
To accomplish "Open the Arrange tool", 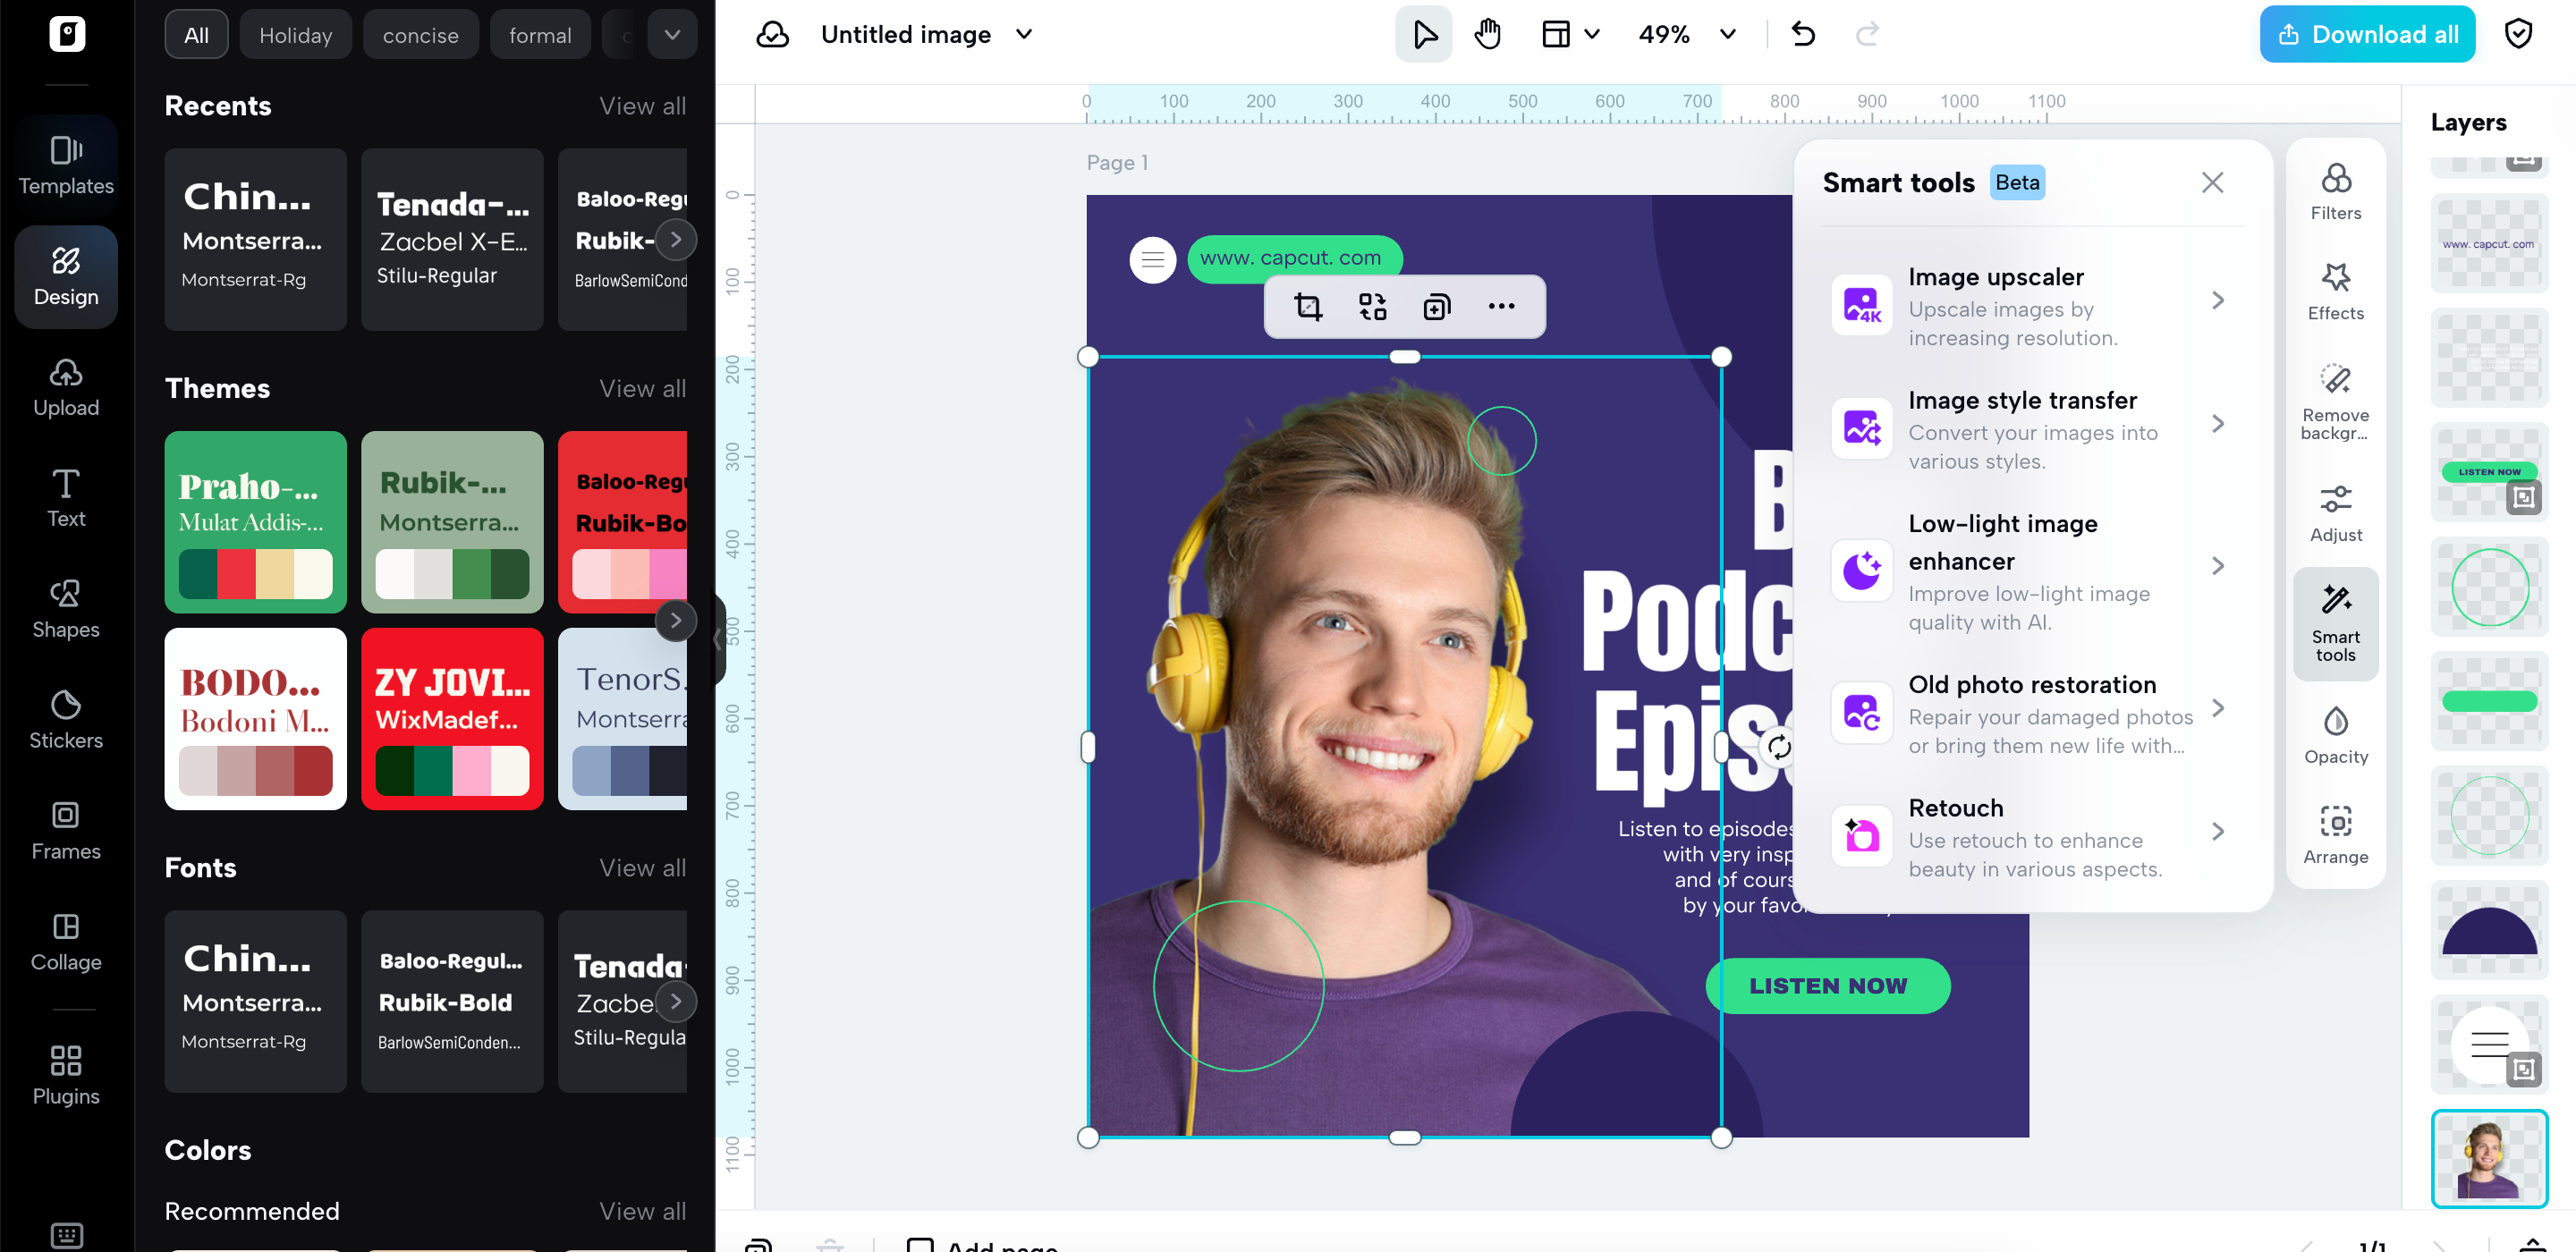I will click(2336, 836).
